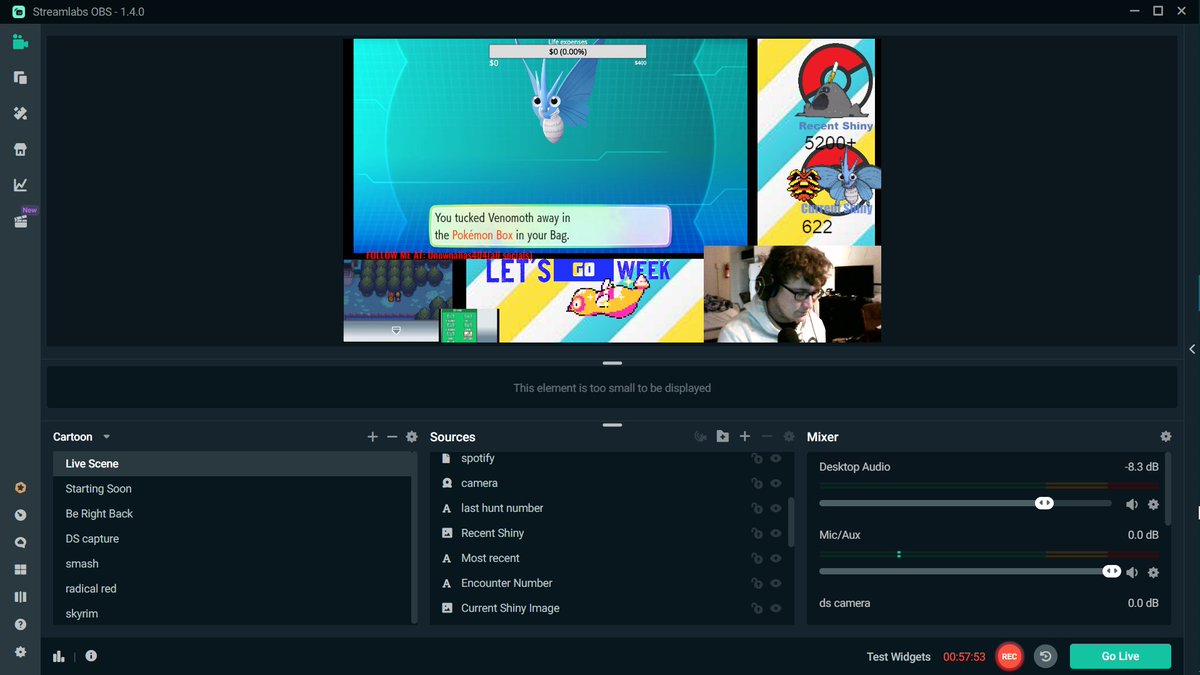Add a new scene with plus
The height and width of the screenshot is (675, 1200).
[373, 437]
